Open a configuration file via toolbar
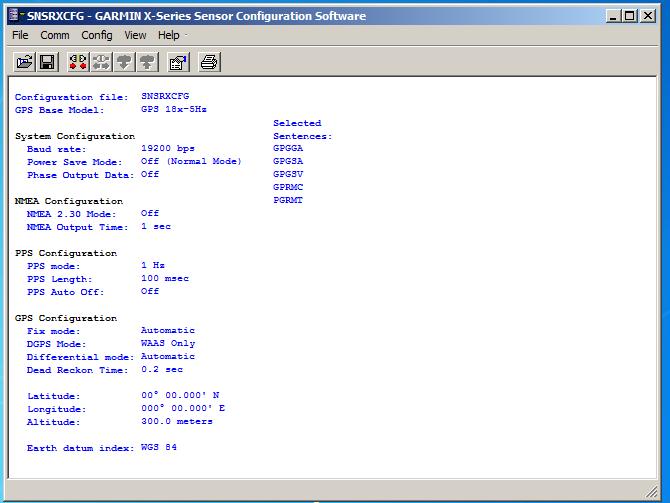The width and height of the screenshot is (670, 503). click(x=24, y=62)
